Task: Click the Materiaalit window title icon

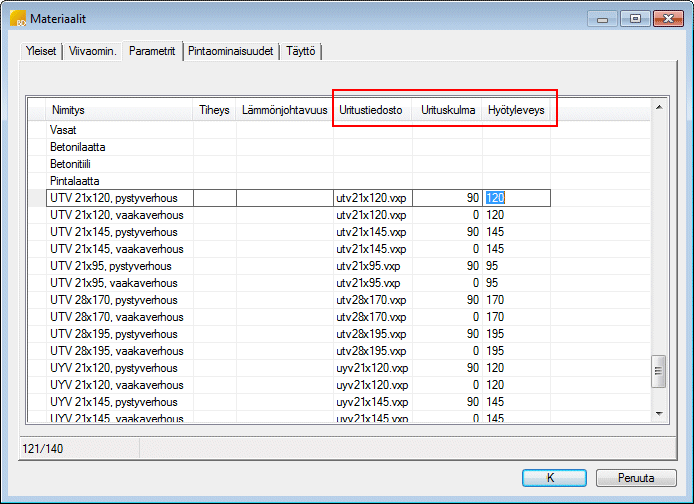Action: click(18, 18)
